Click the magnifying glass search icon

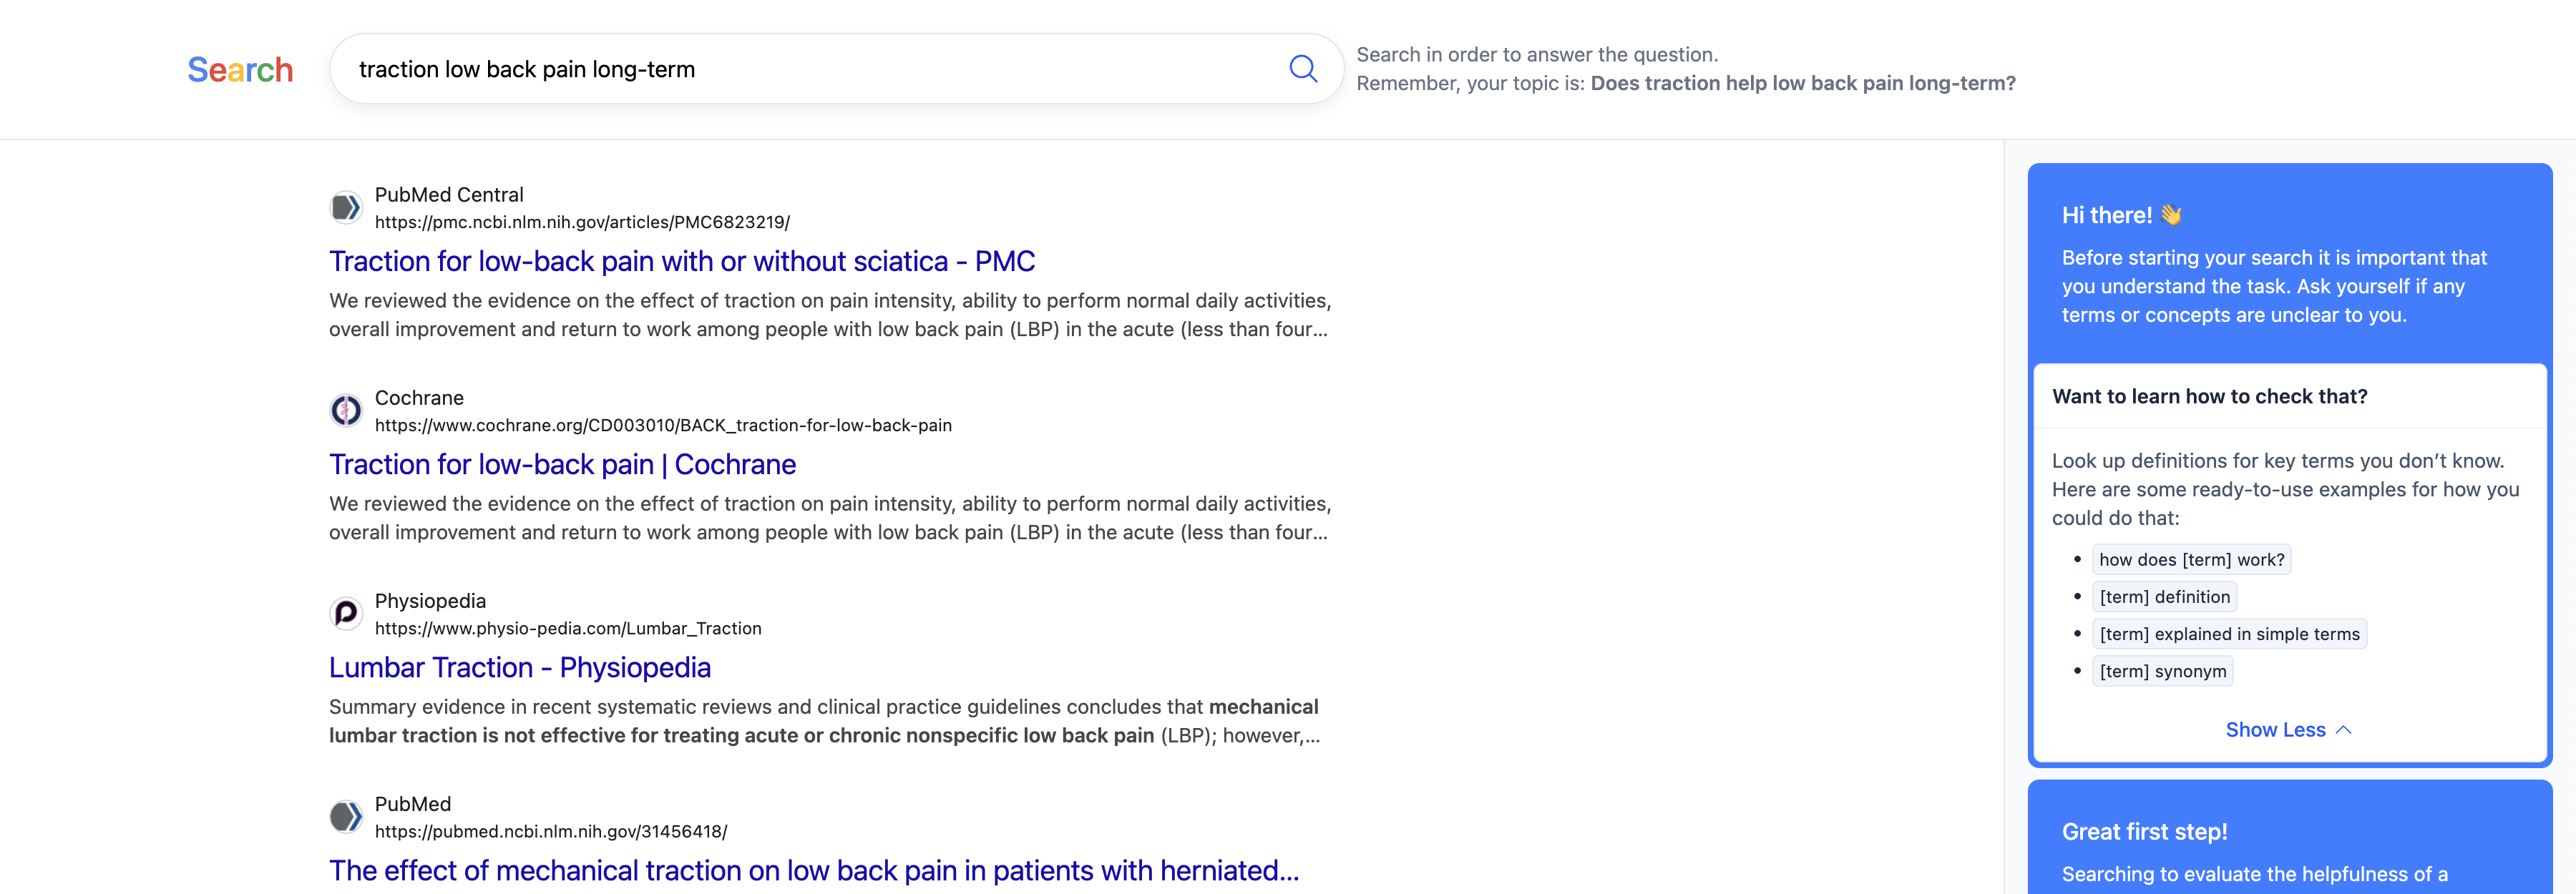[1302, 69]
